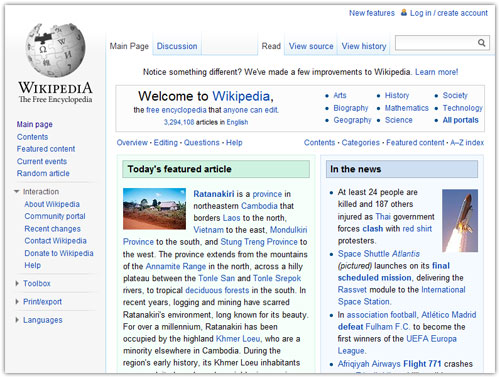500x378 pixels.
Task: Follow the red shirt protesters link
Action: tap(417, 229)
